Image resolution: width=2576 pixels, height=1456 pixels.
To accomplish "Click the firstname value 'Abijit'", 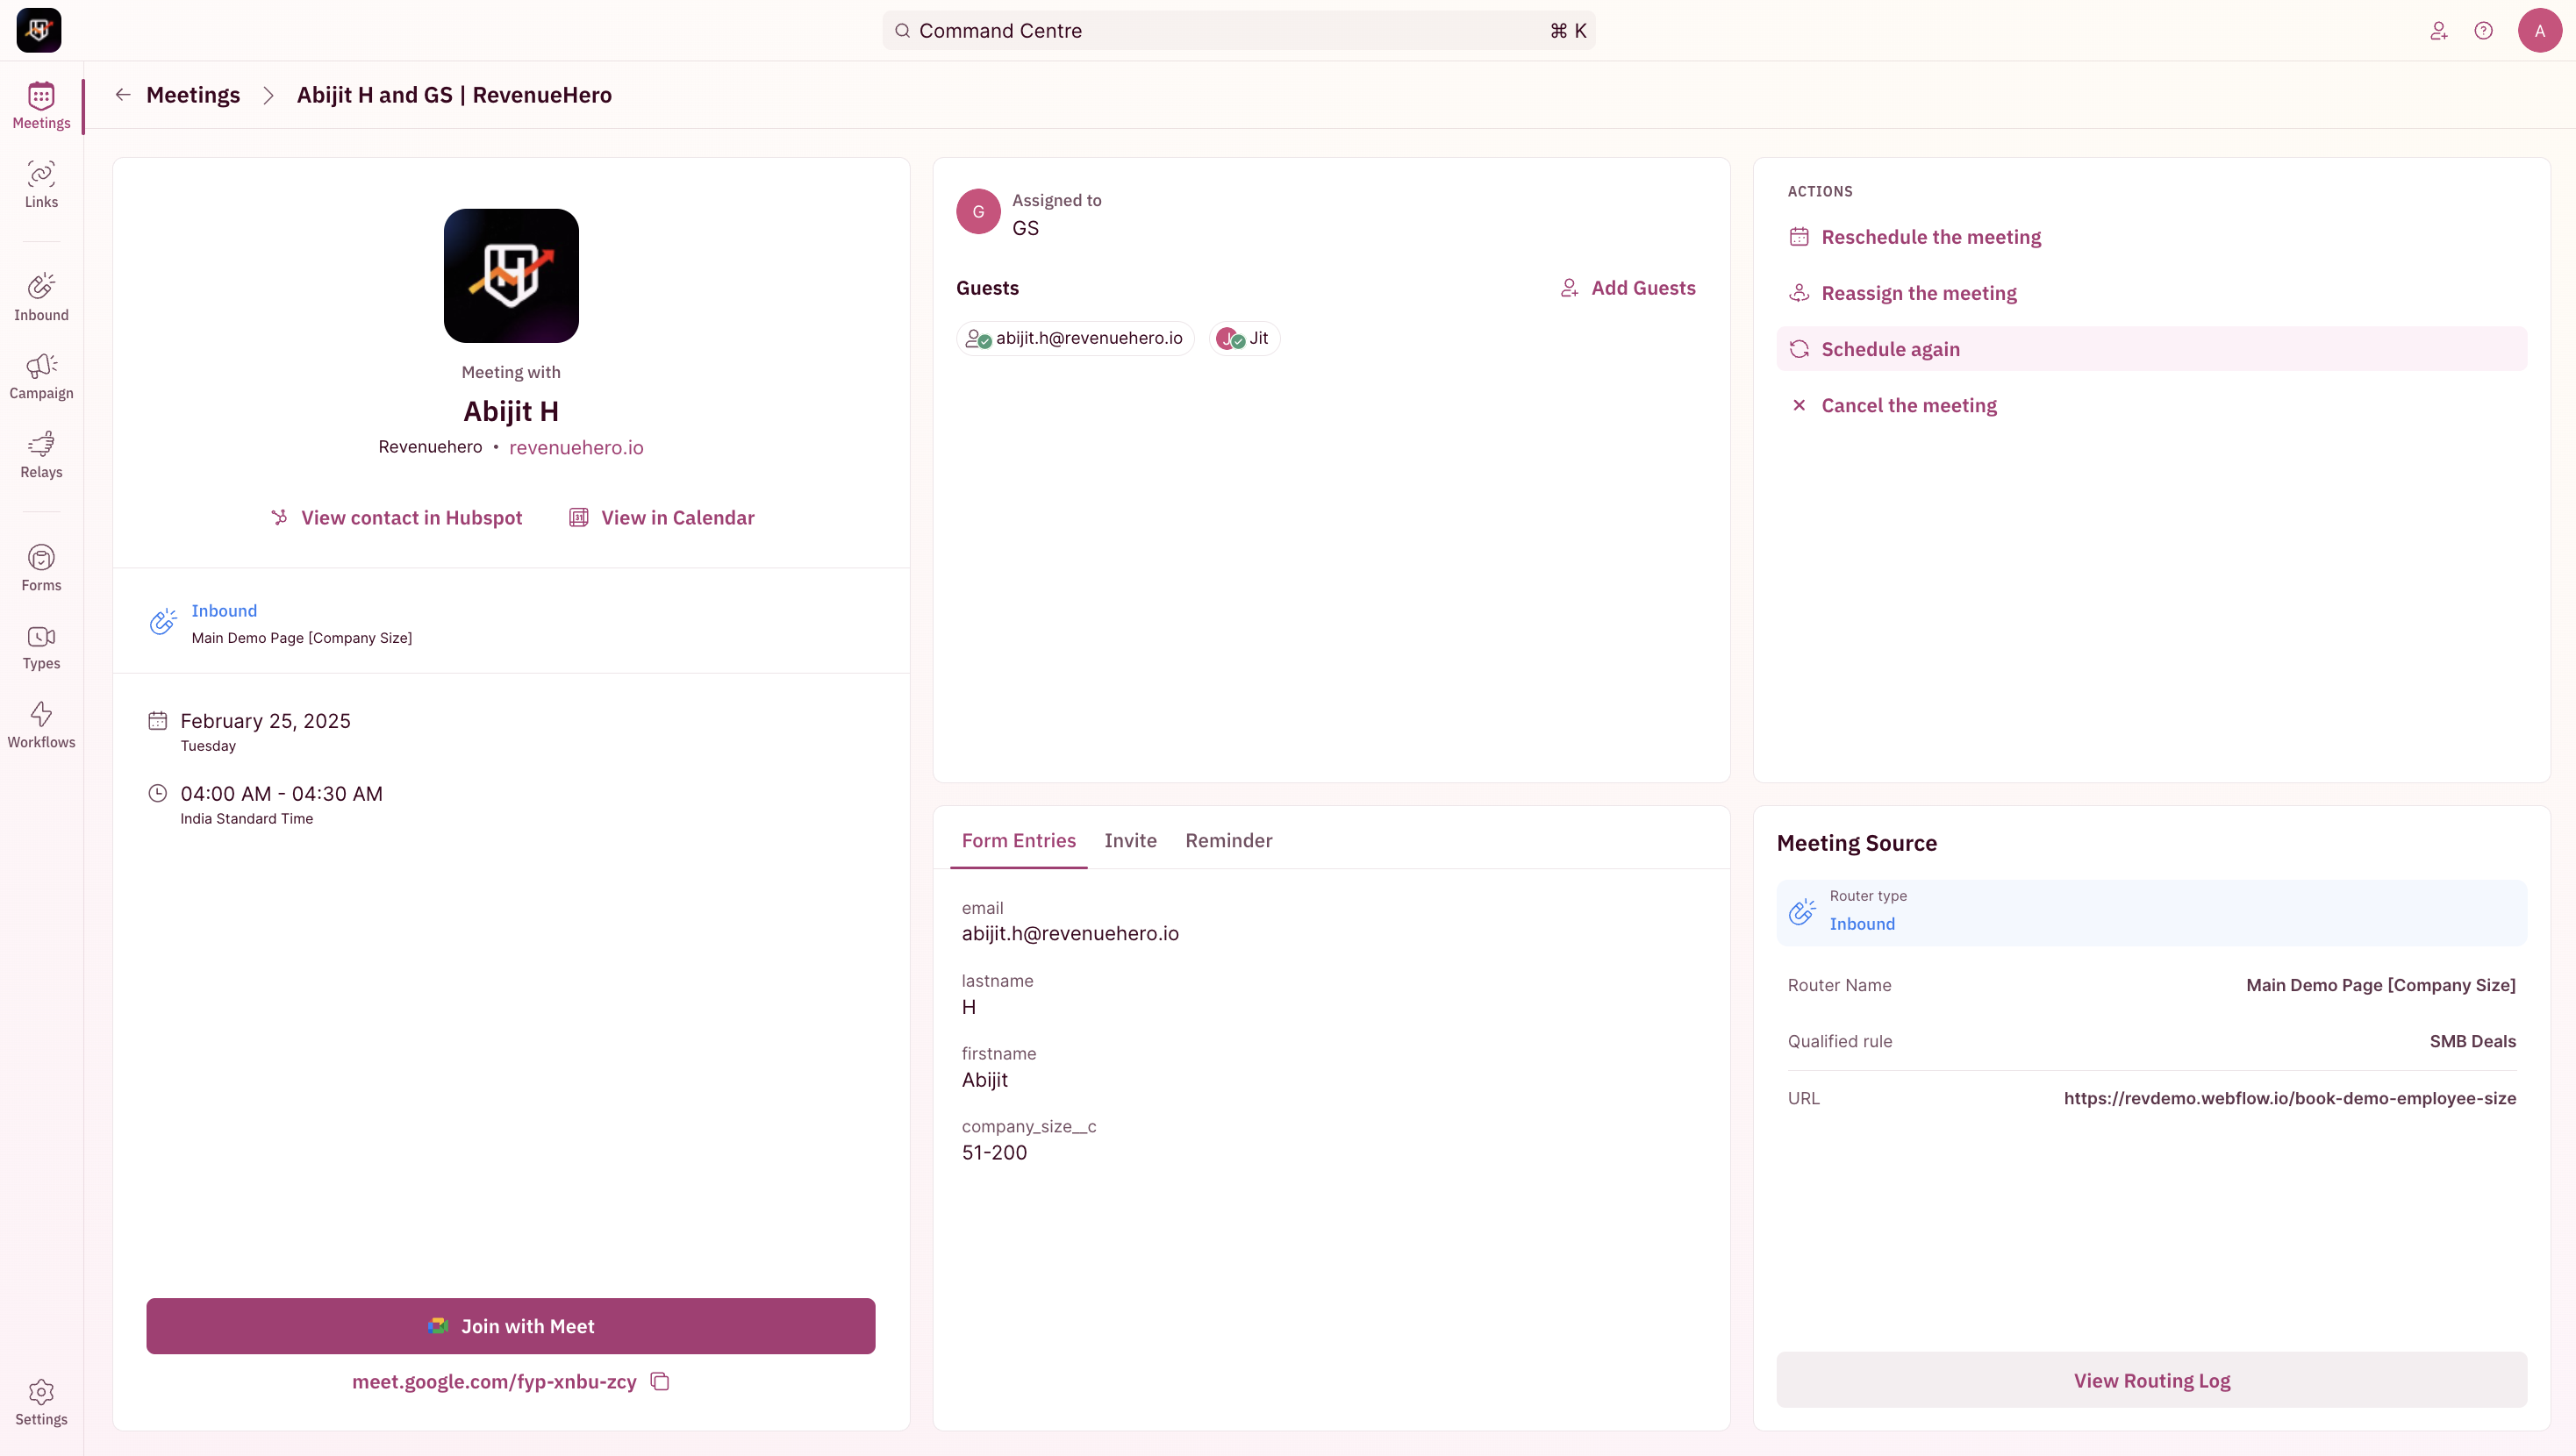I will coord(985,1080).
